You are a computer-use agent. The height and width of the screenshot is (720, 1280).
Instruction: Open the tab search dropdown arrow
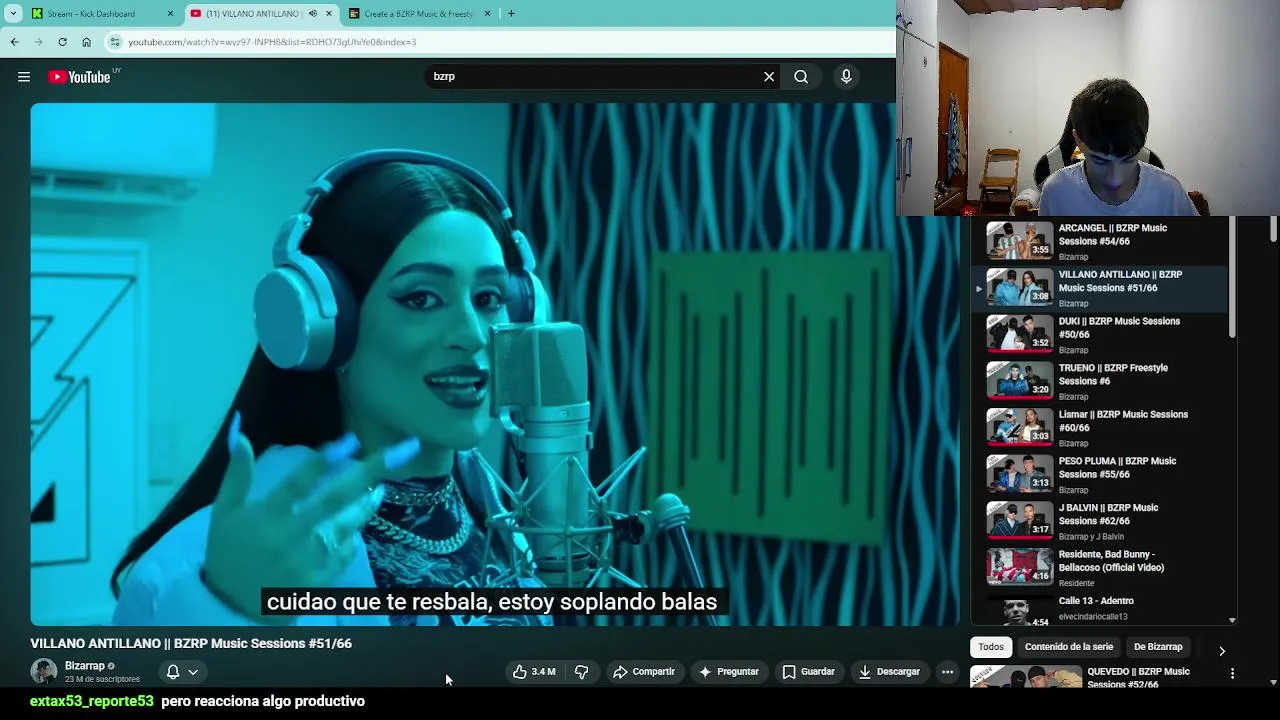tap(12, 14)
